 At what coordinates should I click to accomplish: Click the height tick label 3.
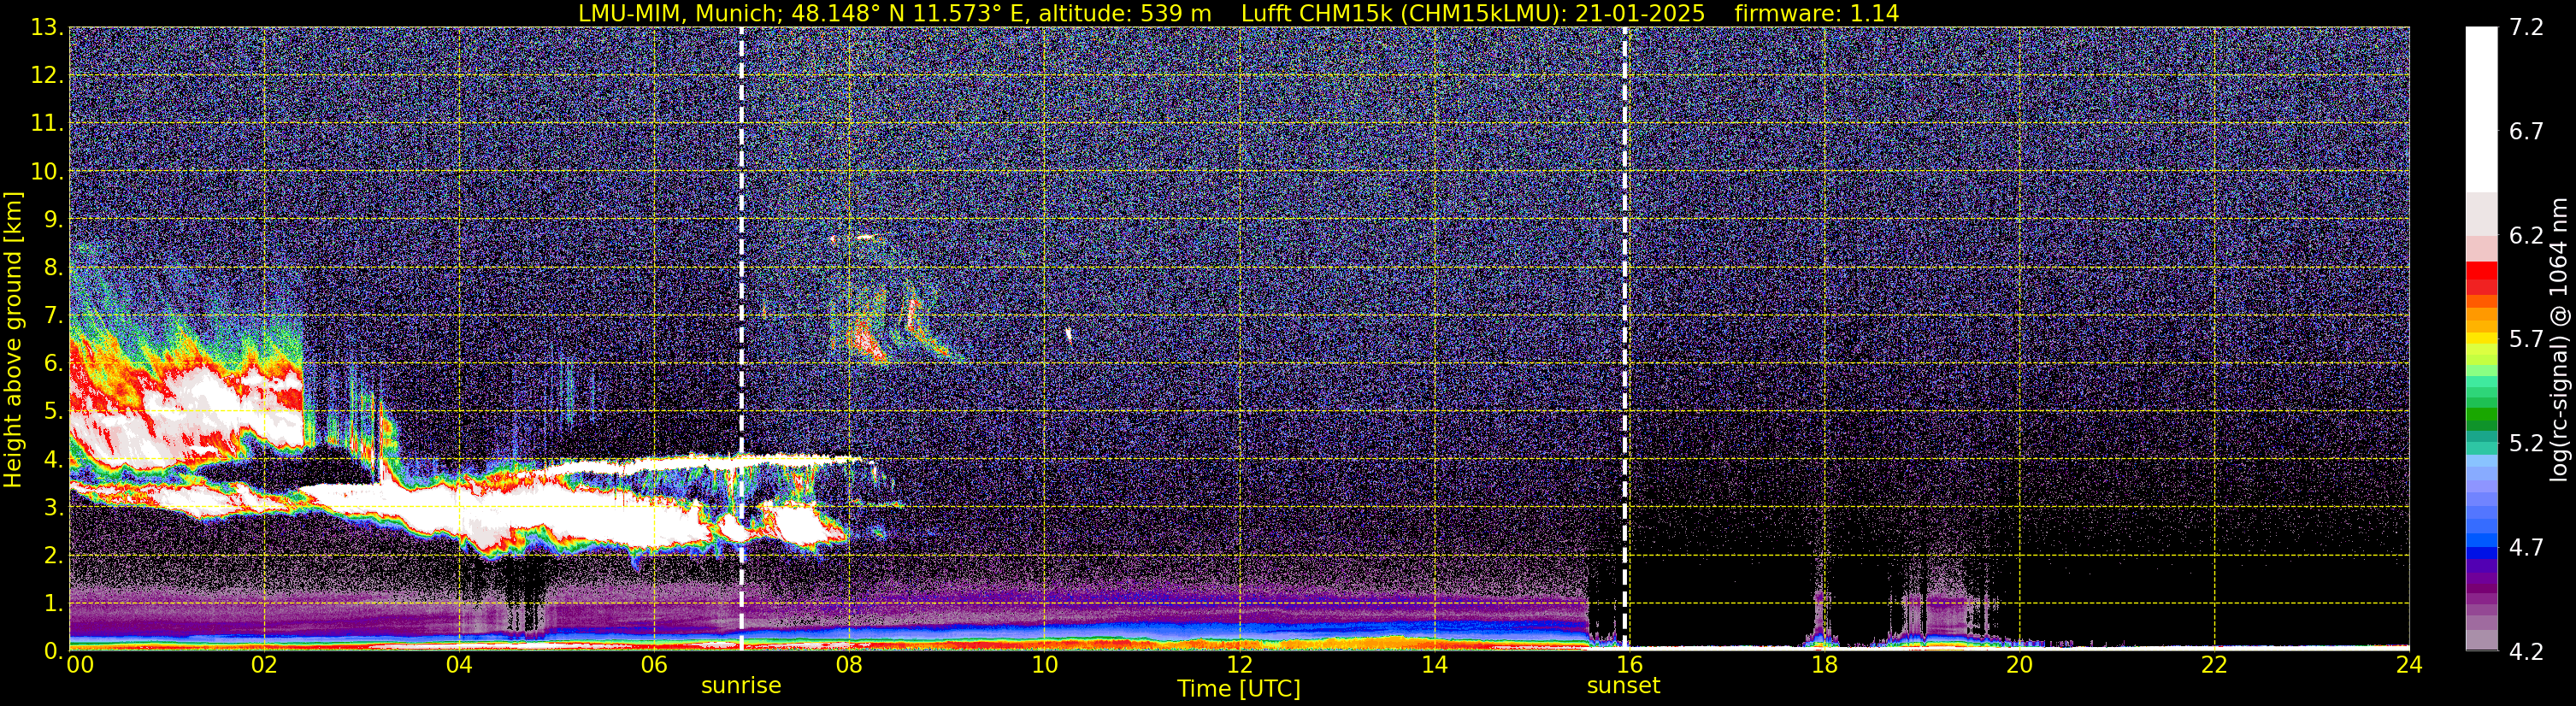[53, 508]
